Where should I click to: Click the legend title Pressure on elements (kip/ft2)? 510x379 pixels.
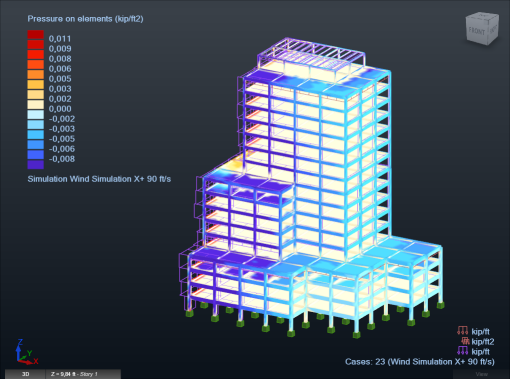point(85,19)
